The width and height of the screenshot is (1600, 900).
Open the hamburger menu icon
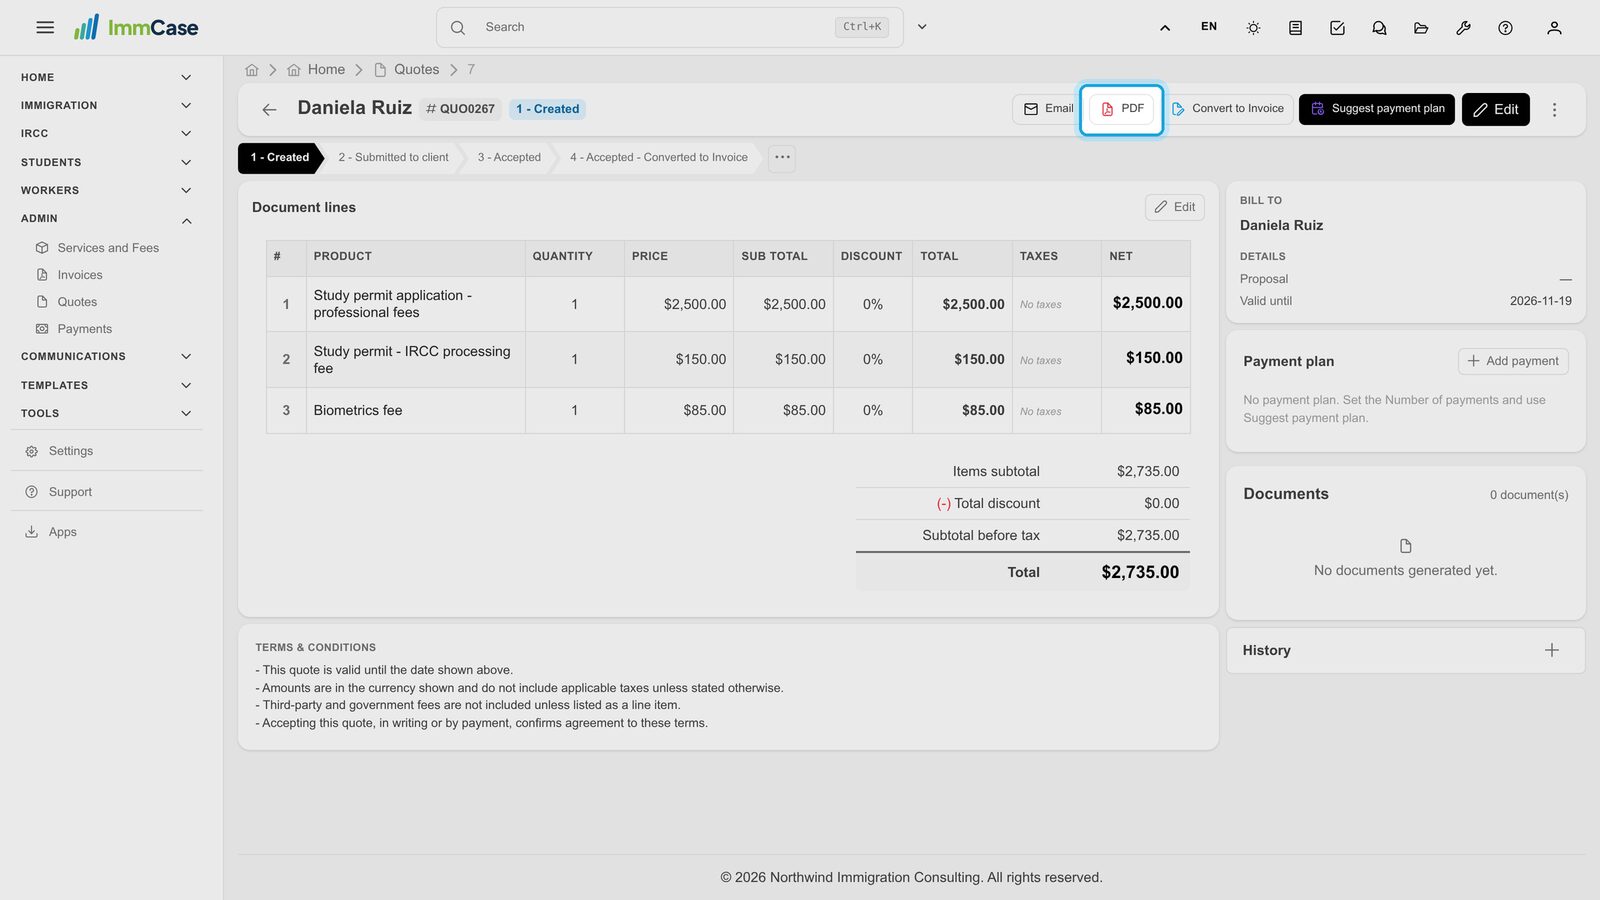click(x=45, y=28)
